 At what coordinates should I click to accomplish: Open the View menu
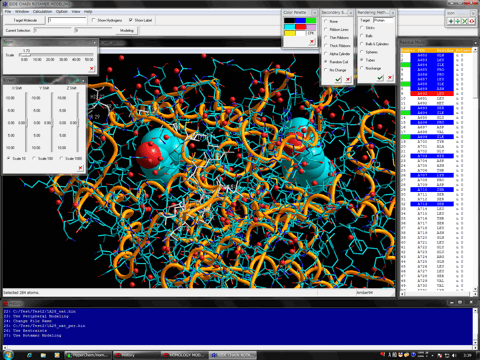[x=76, y=12]
